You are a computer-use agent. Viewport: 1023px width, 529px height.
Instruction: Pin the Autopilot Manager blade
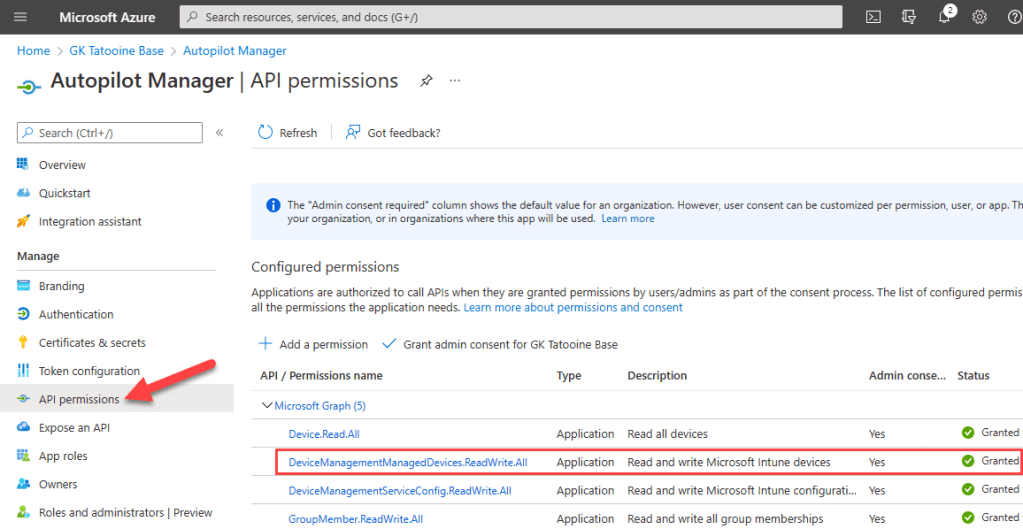426,81
